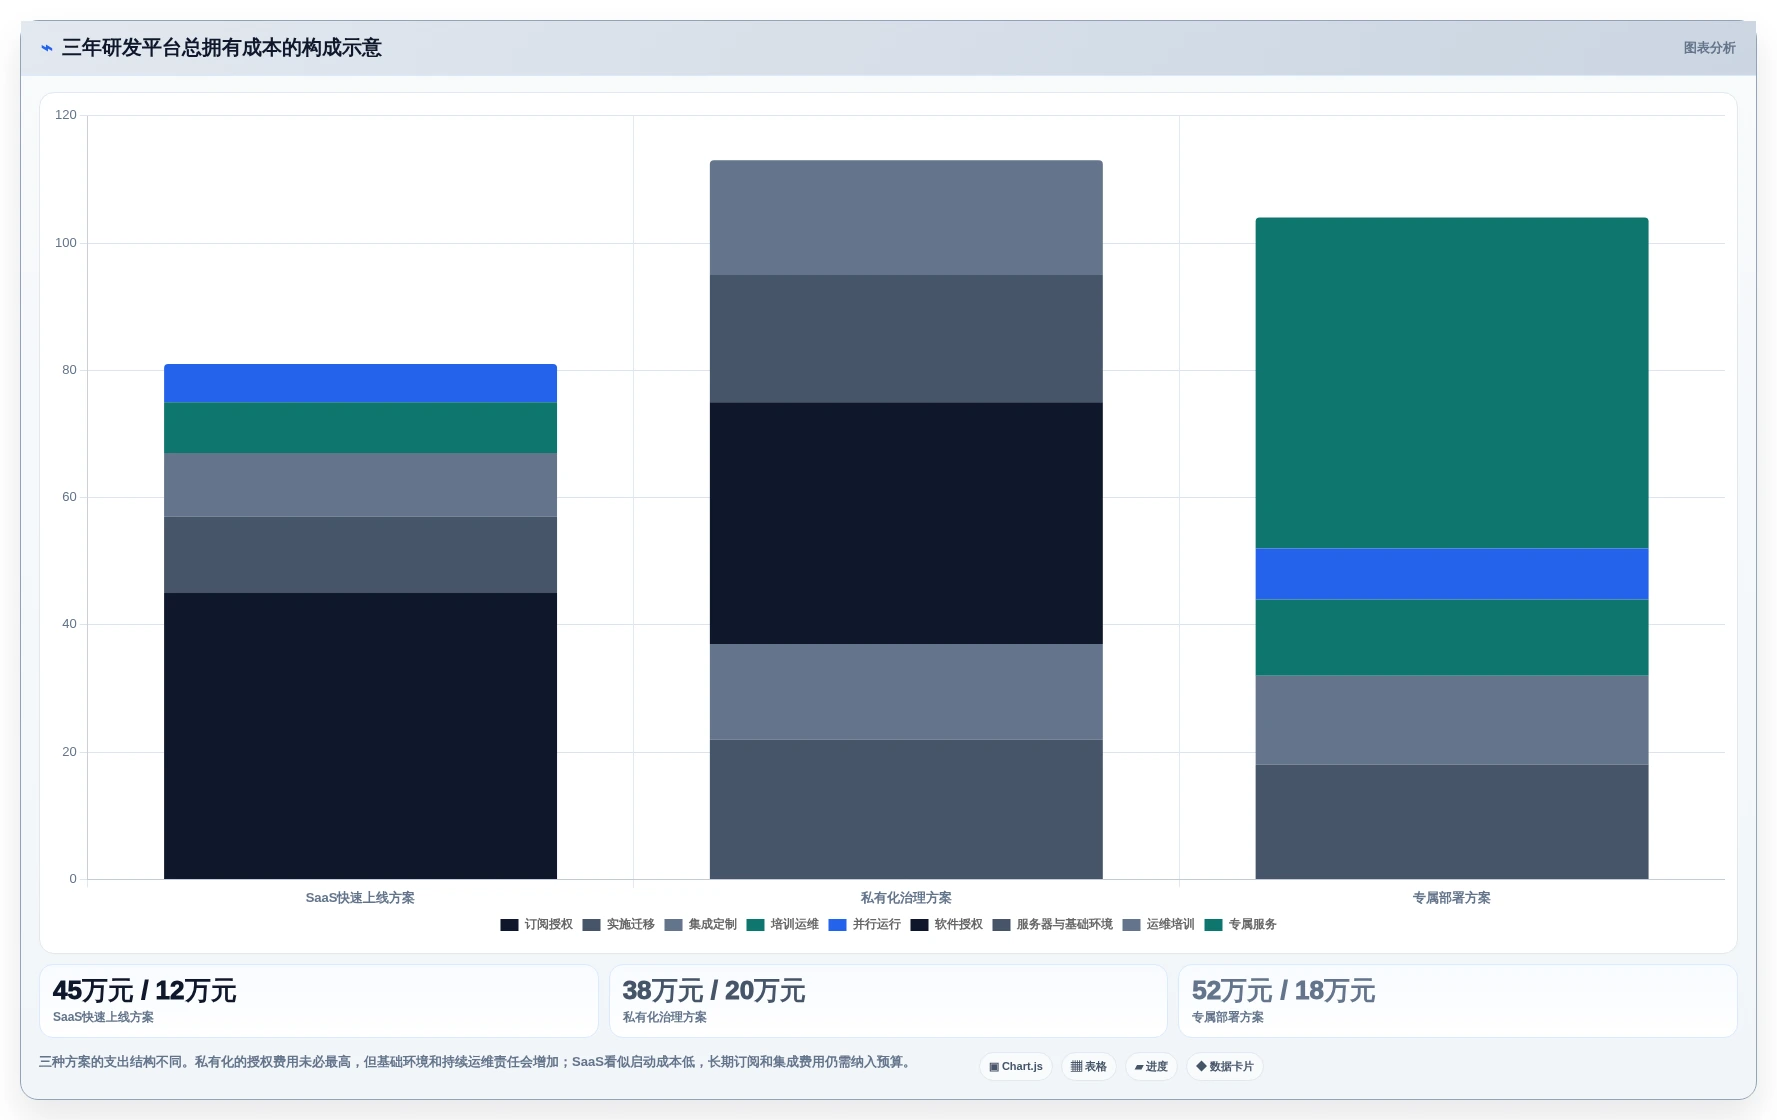The height and width of the screenshot is (1120, 1777).
Task: Toggle the 软件授权 legend item
Action: [x=946, y=925]
